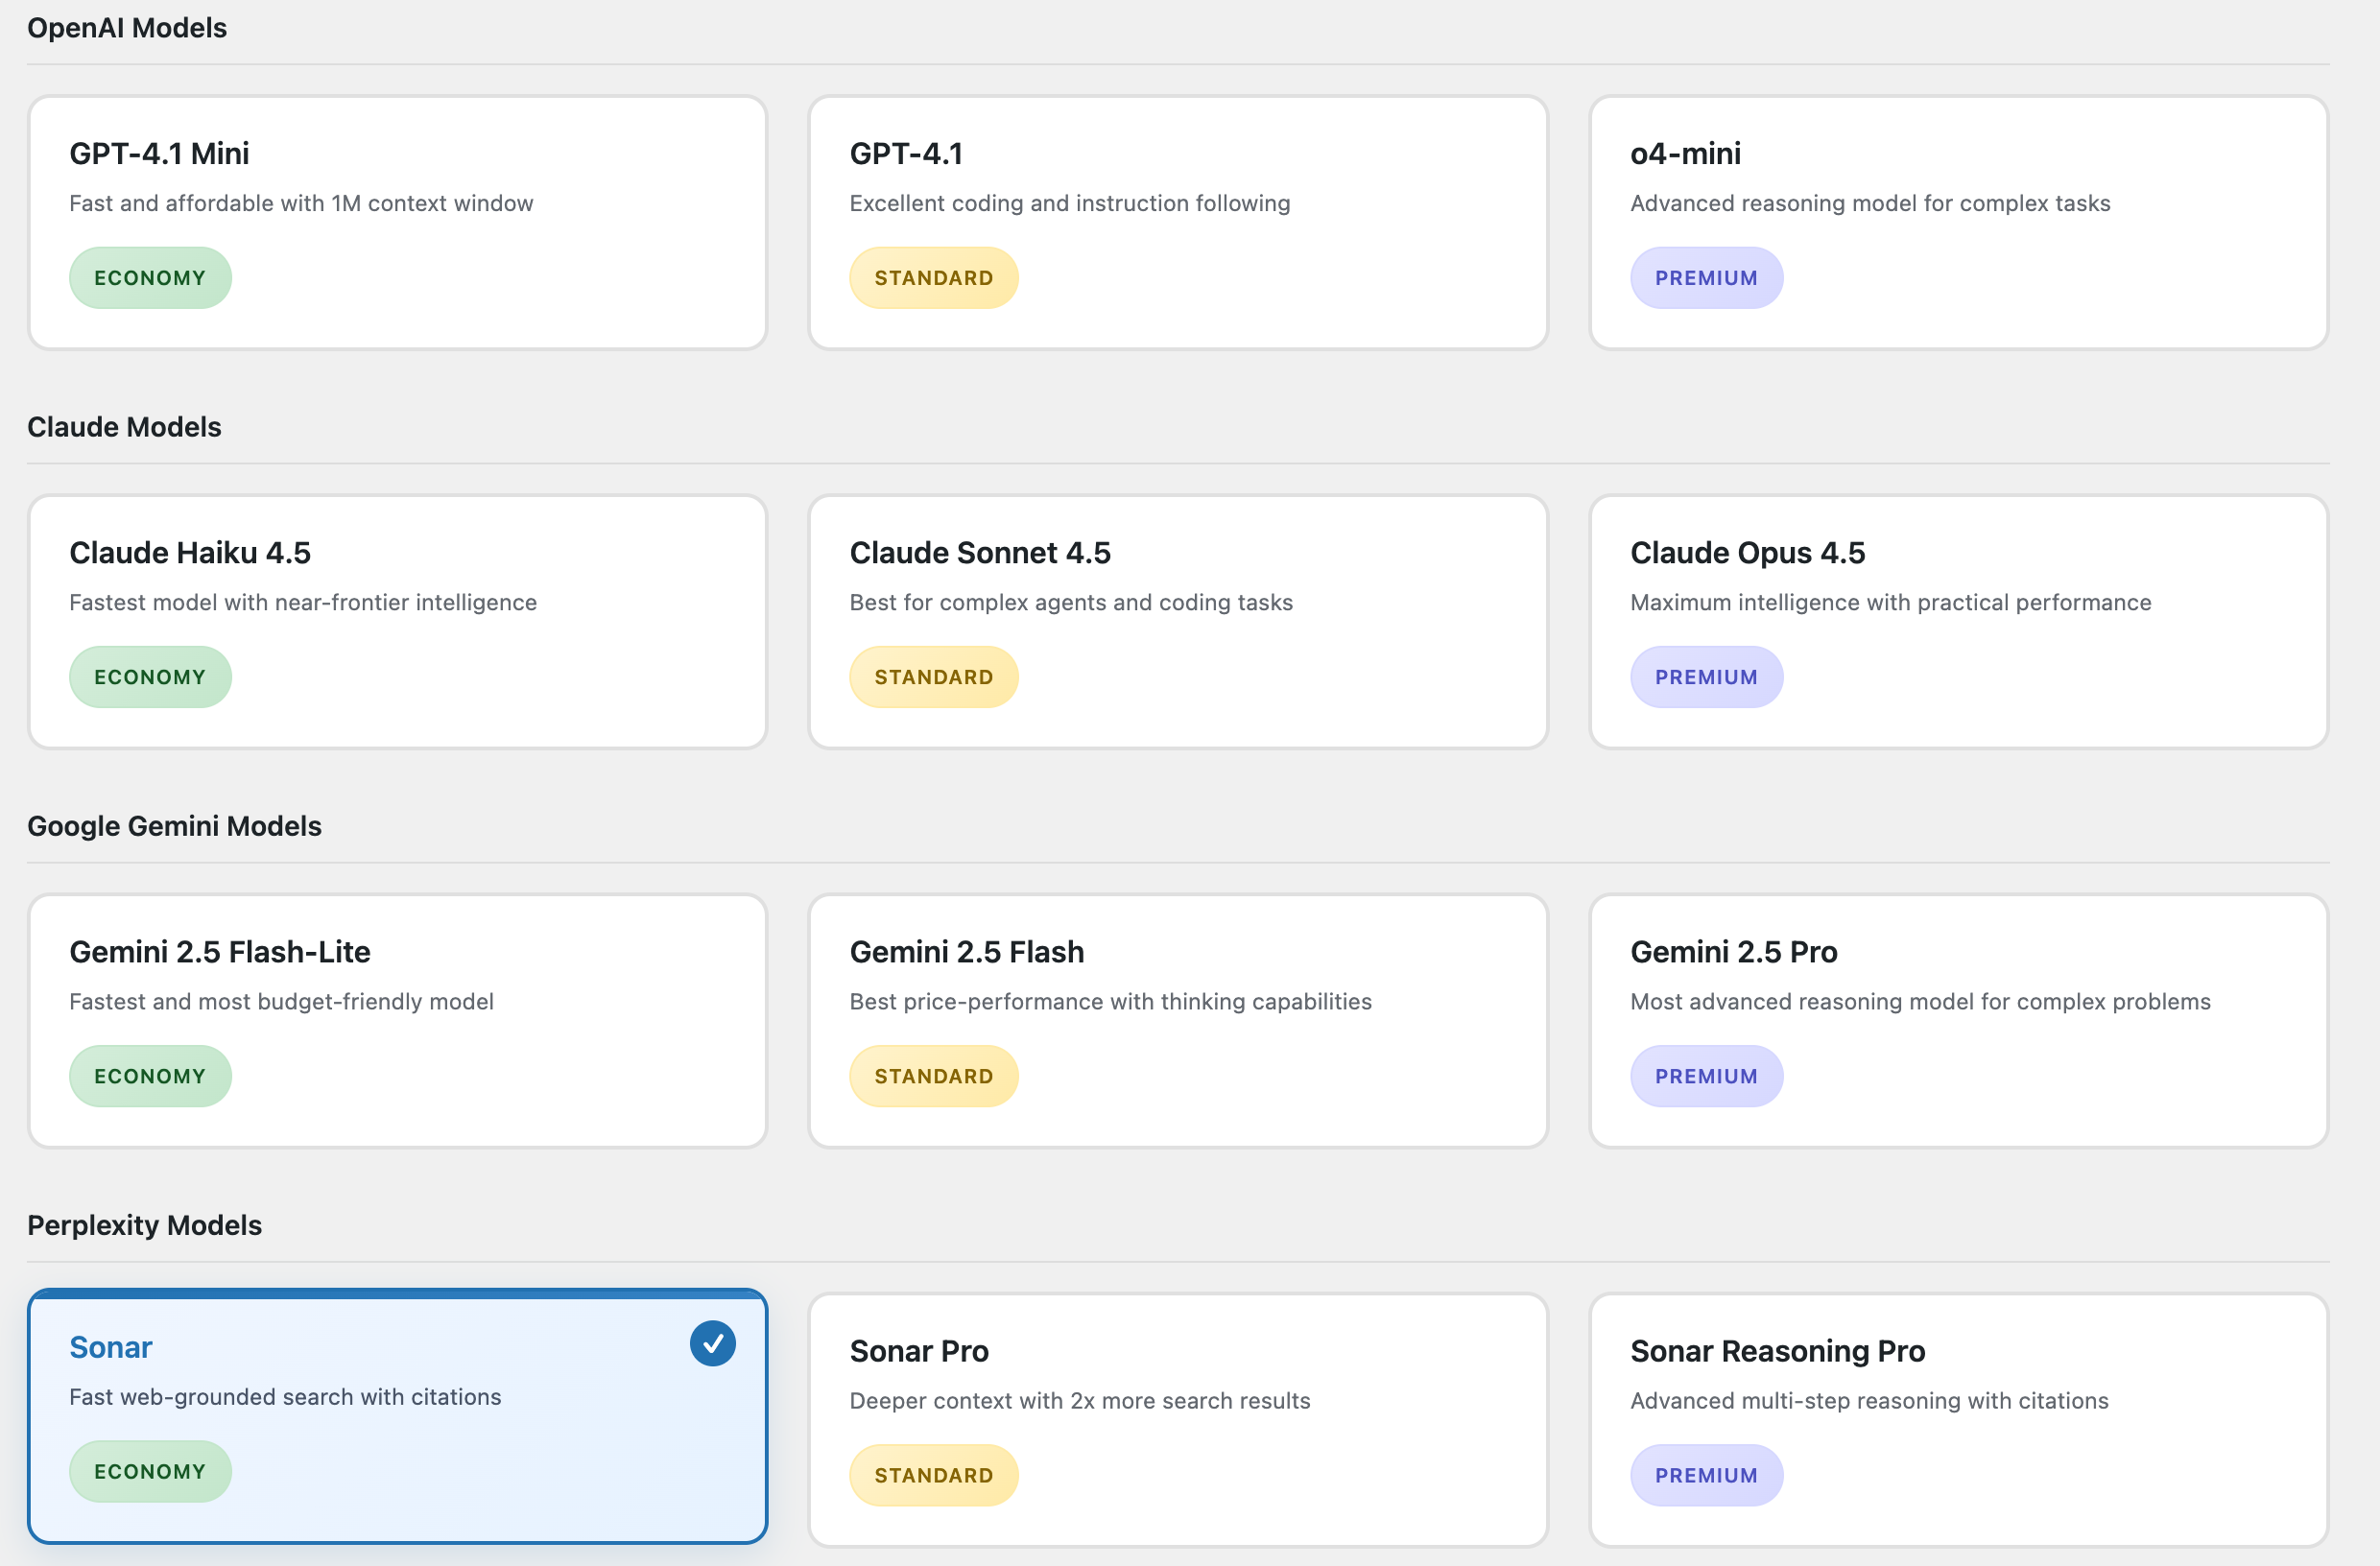2380x1566 pixels.
Task: Click the Economy badge on GPT-4.1 Mini
Action: [x=150, y=278]
